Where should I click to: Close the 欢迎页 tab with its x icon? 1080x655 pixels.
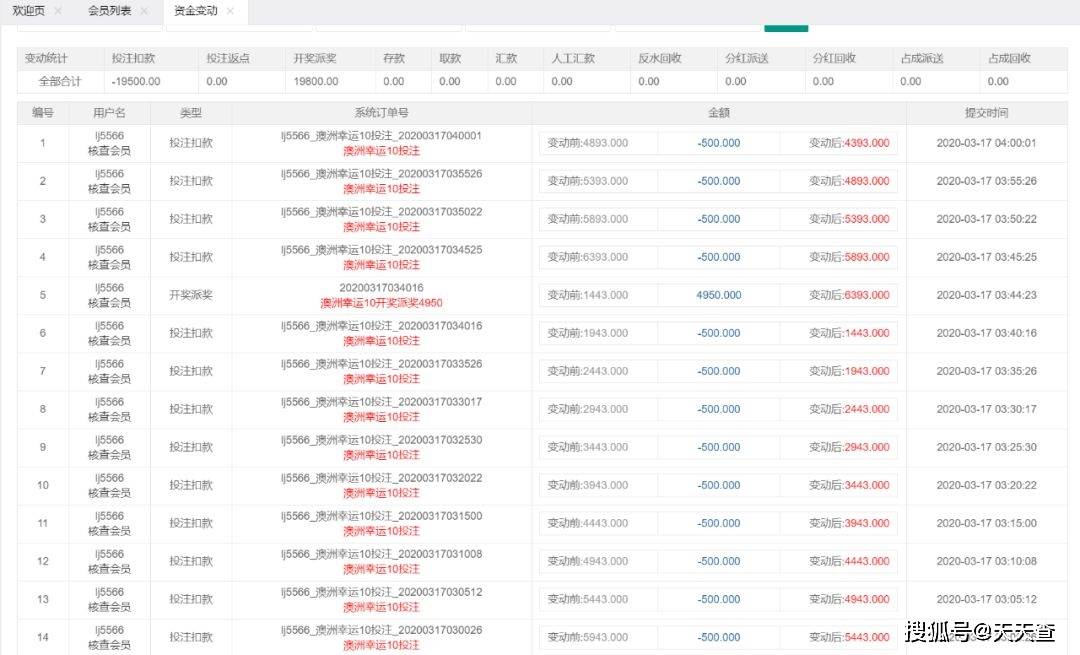click(58, 11)
